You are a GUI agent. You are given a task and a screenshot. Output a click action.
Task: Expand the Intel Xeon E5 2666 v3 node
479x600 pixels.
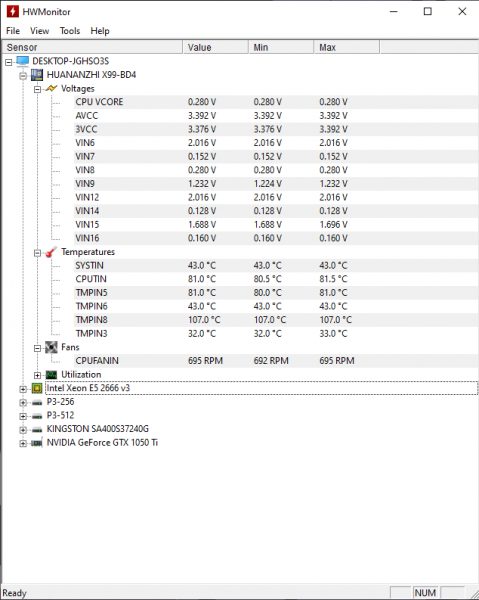pos(23,389)
